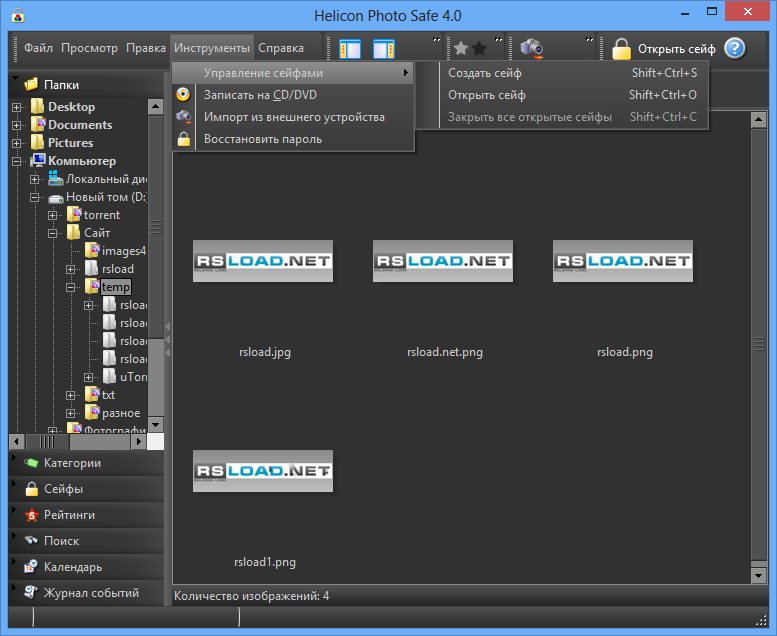777x636 pixels.
Task: Open the Рейтинги panel
Action: (x=86, y=515)
